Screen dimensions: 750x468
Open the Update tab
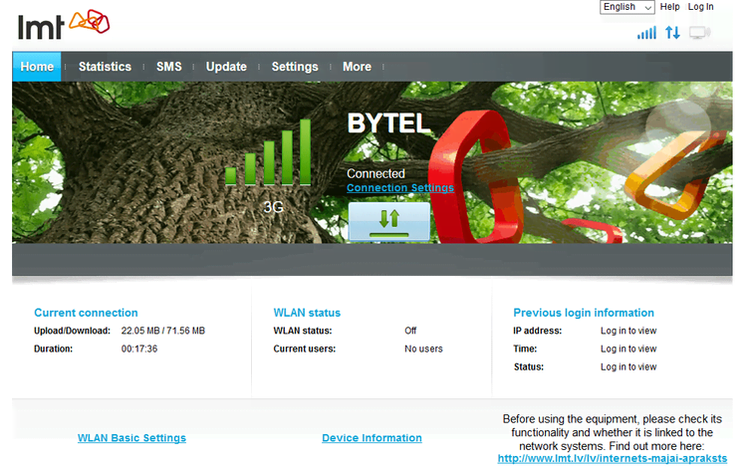pyautogui.click(x=226, y=67)
